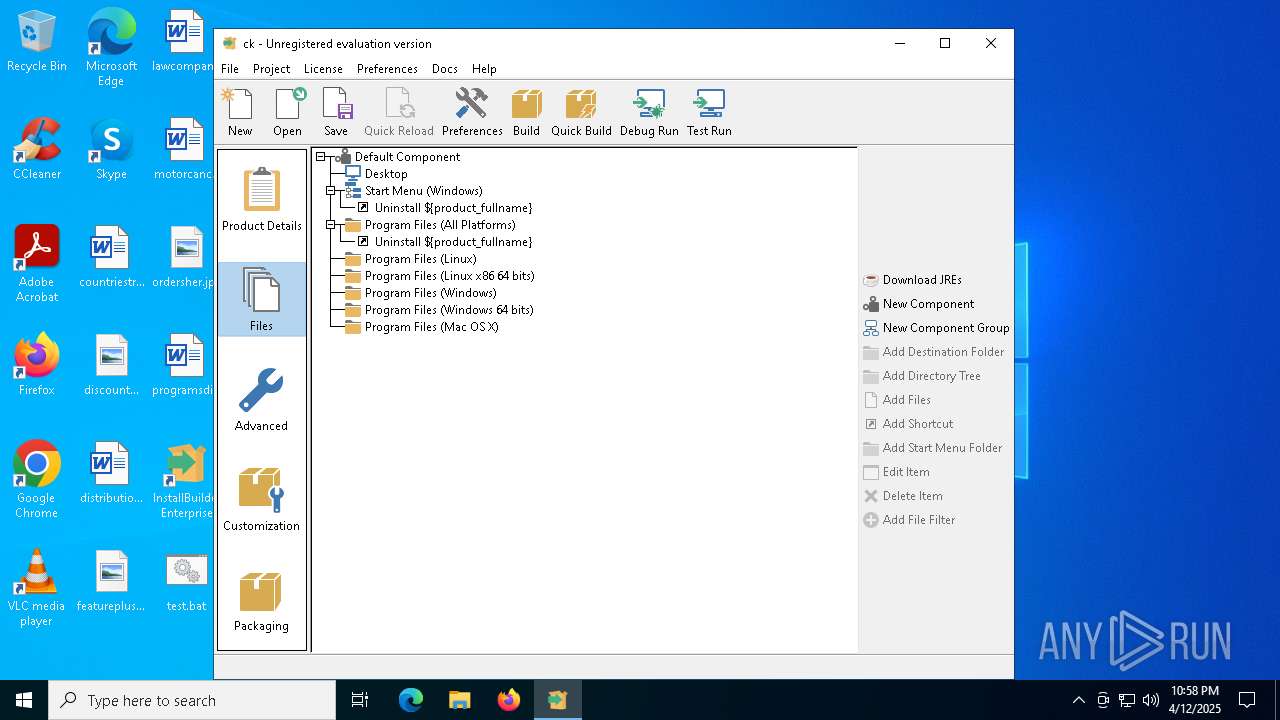Open the Docs menu

(445, 69)
